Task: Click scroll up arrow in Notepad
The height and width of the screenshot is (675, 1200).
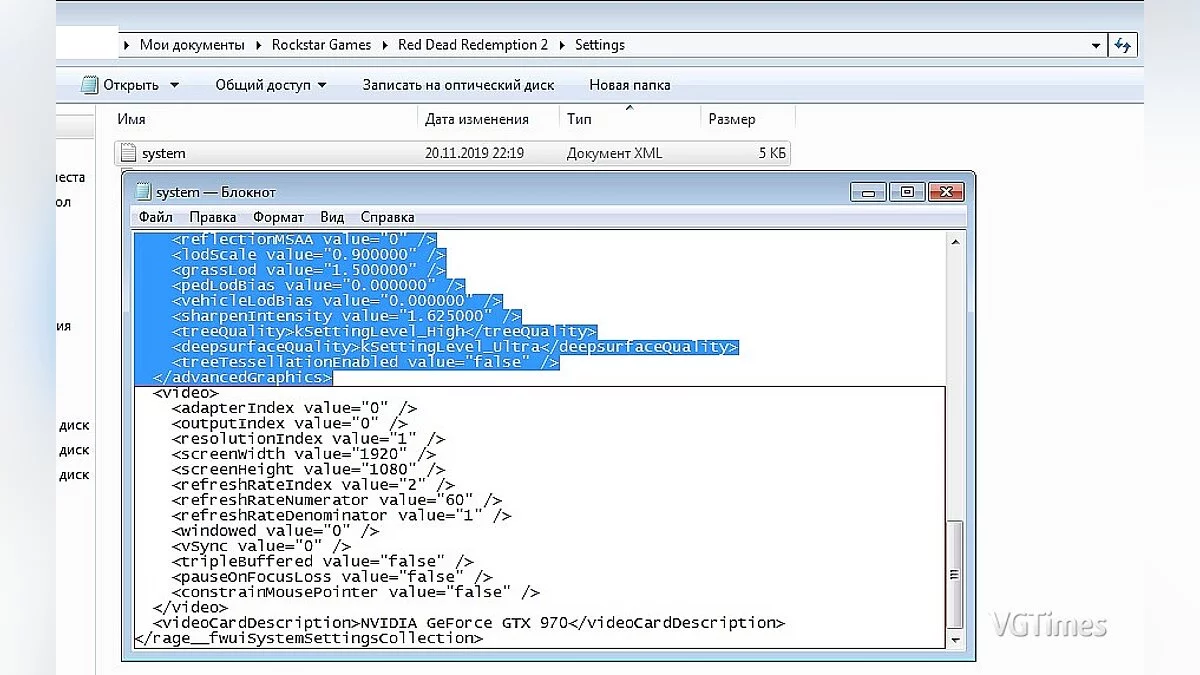Action: point(954,241)
